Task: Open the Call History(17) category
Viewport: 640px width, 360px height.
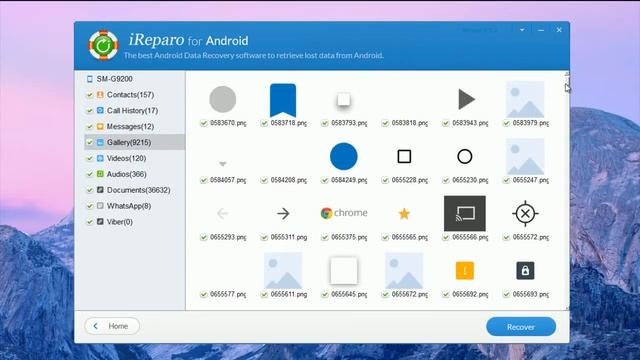Action: [x=132, y=111]
